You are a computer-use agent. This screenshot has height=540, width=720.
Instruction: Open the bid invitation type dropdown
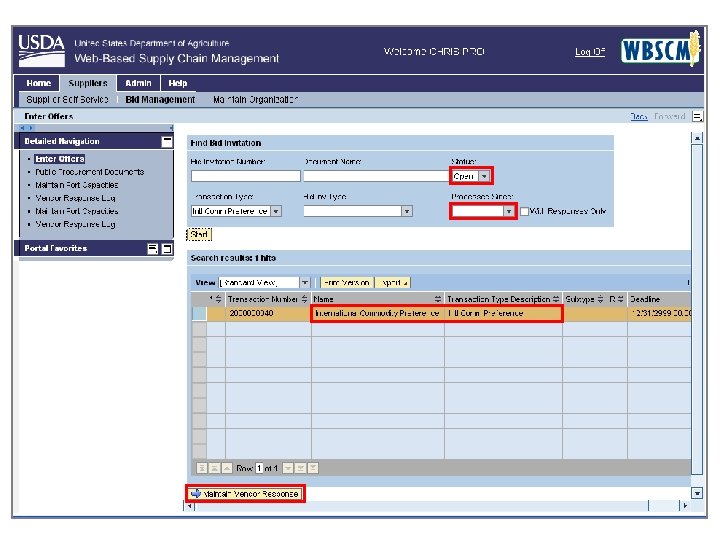(407, 211)
